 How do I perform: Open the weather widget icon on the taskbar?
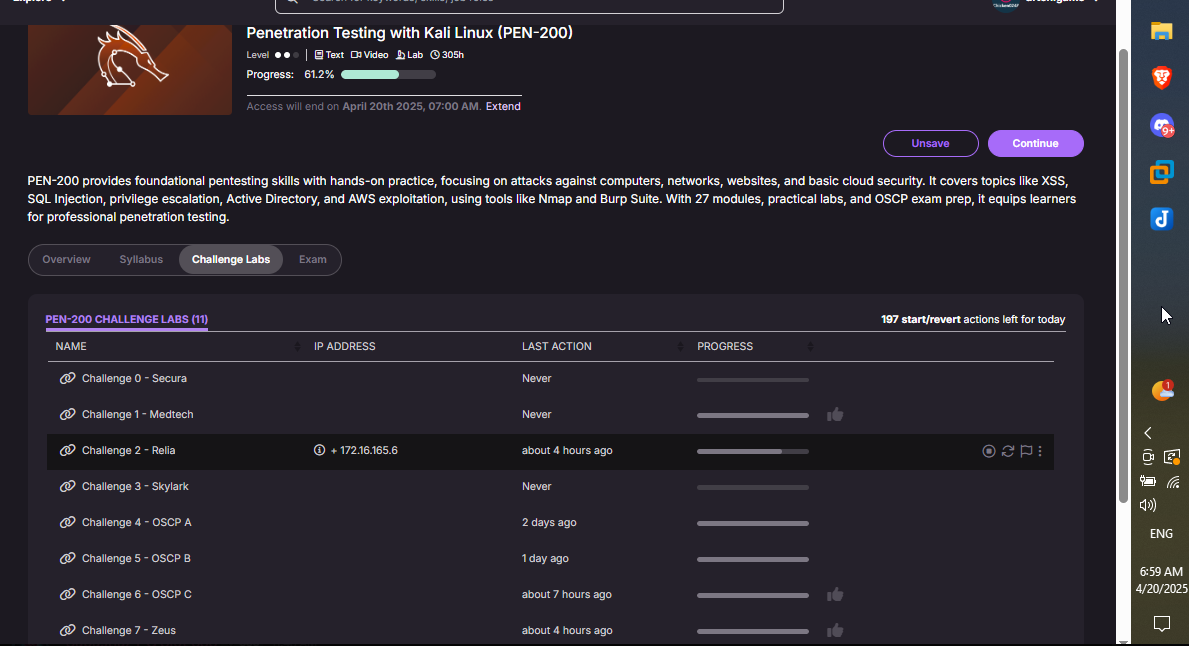tap(1162, 390)
